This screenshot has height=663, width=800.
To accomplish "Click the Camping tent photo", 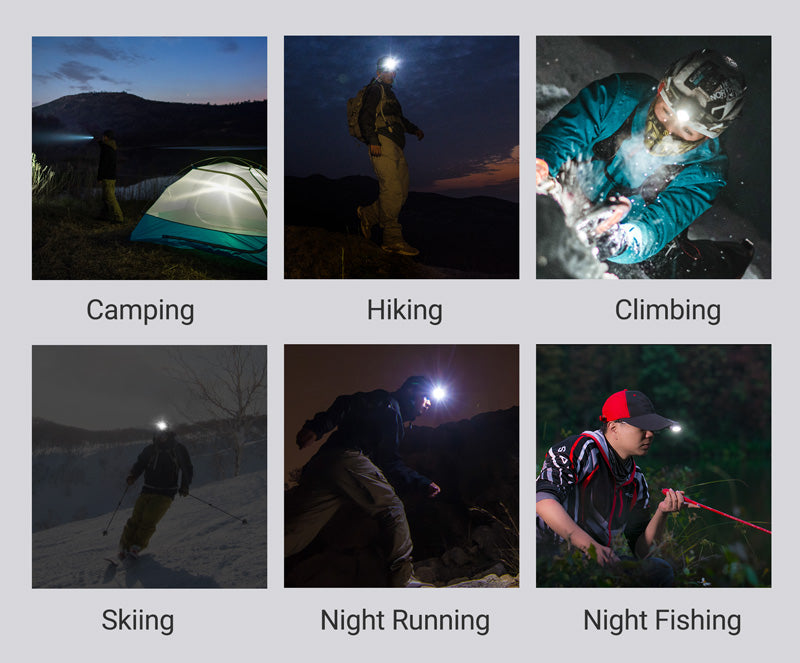I will [x=149, y=158].
